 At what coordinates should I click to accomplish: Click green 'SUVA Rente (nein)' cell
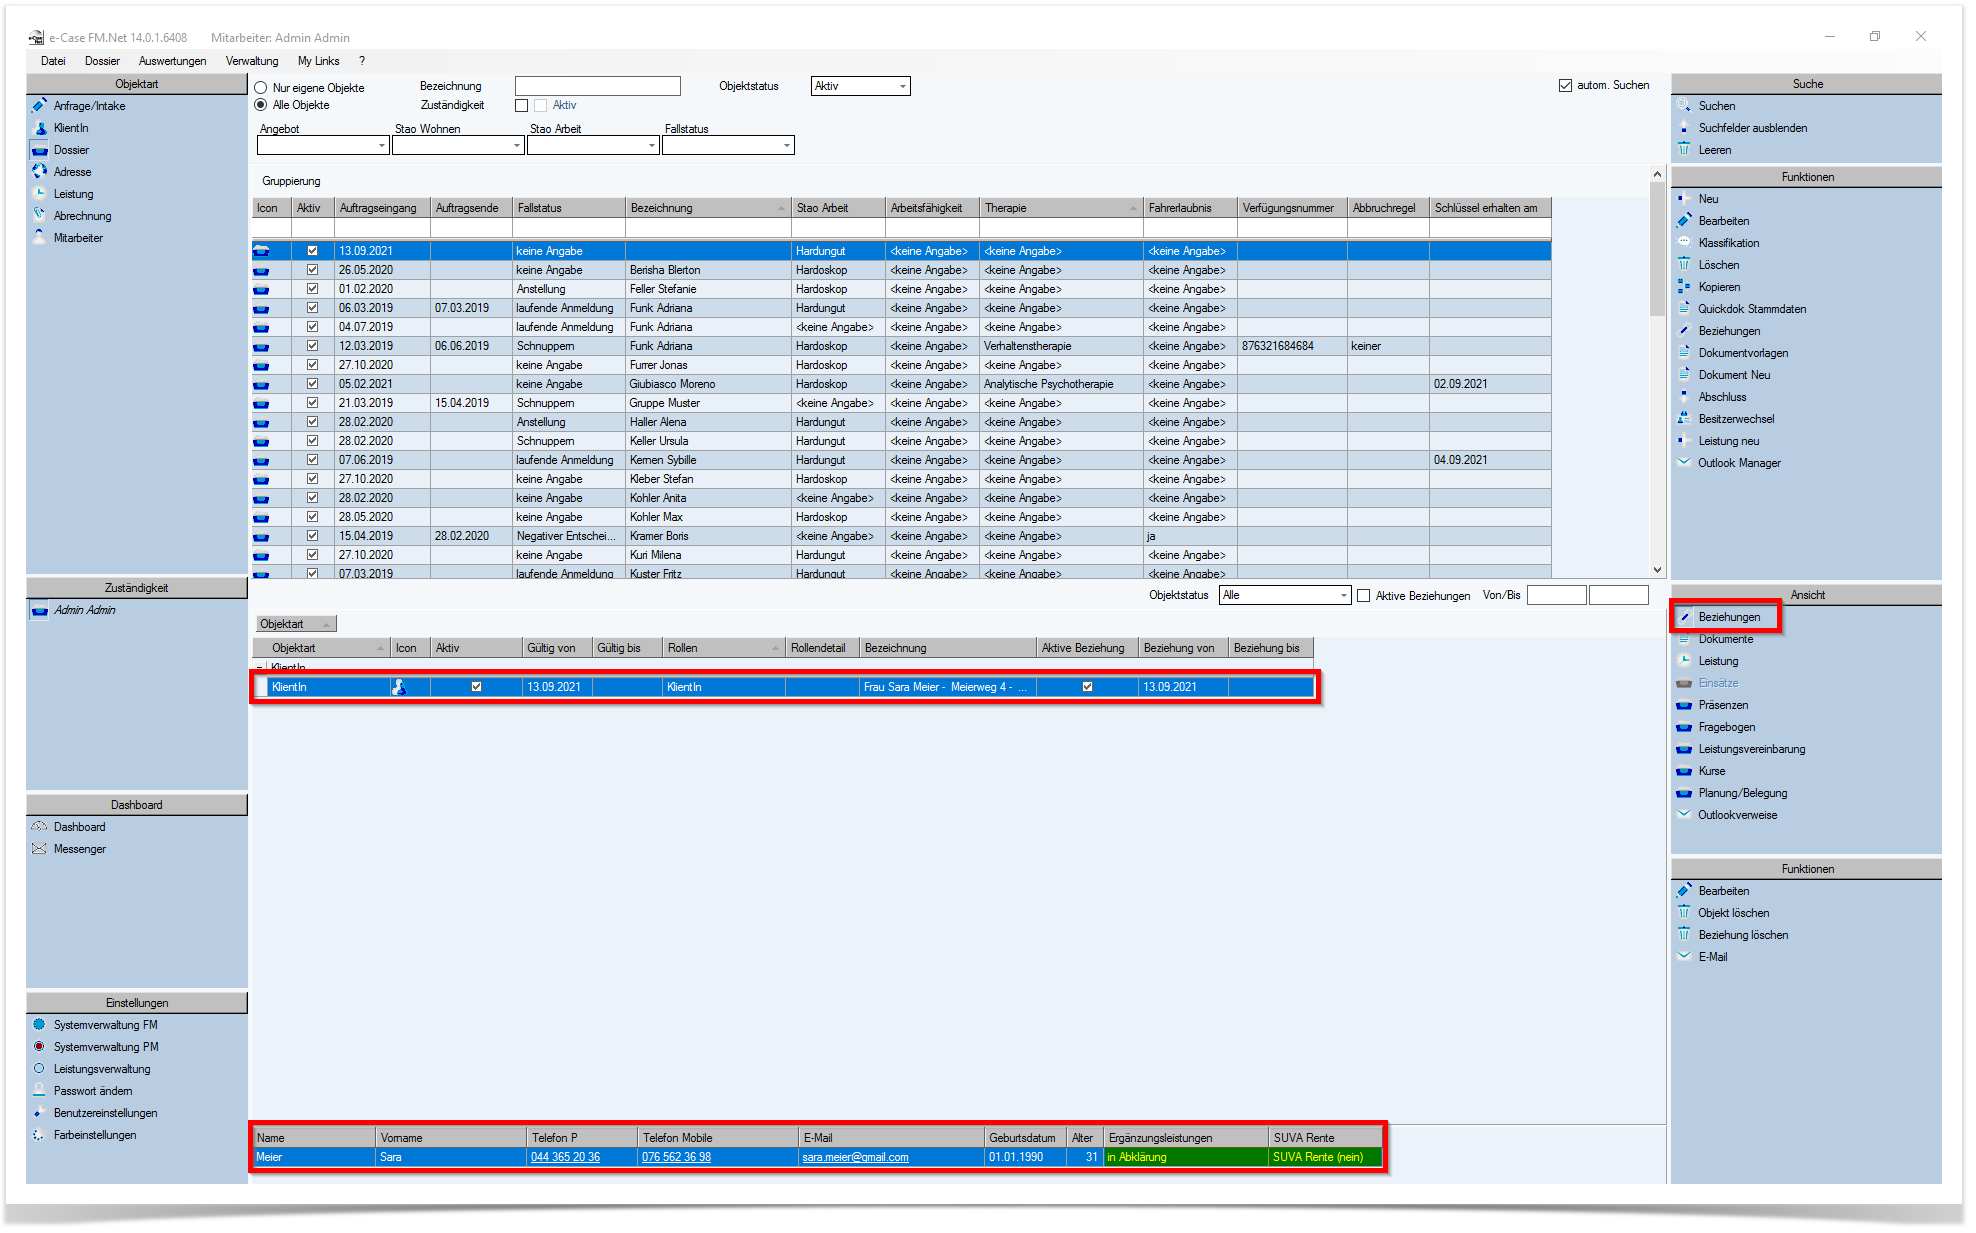pyautogui.click(x=1325, y=1157)
